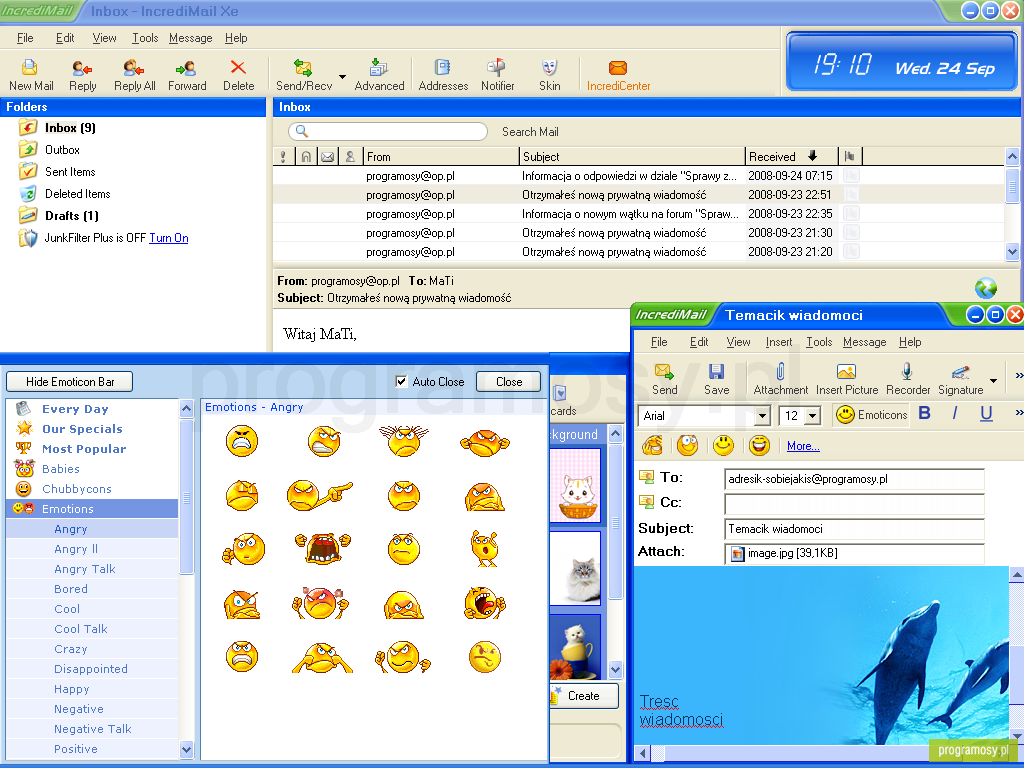Click Save in the compose window
This screenshot has width=1024, height=768.
(716, 379)
